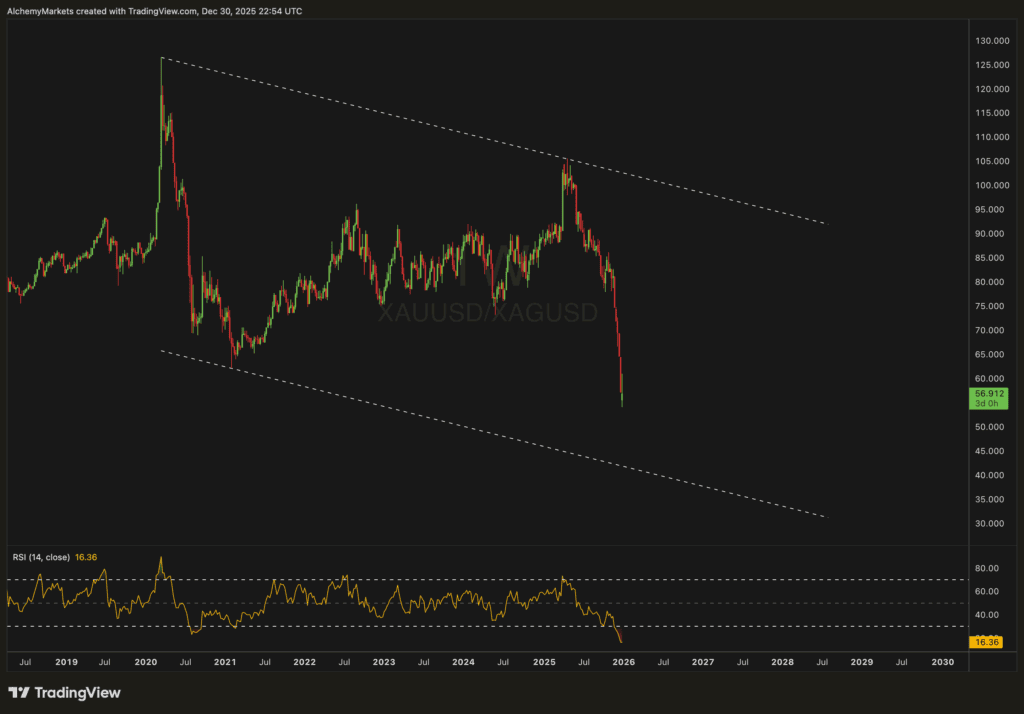The height and width of the screenshot is (714, 1024).
Task: Click the orange 16.36 RSI value tag
Action: pyautogui.click(x=985, y=642)
